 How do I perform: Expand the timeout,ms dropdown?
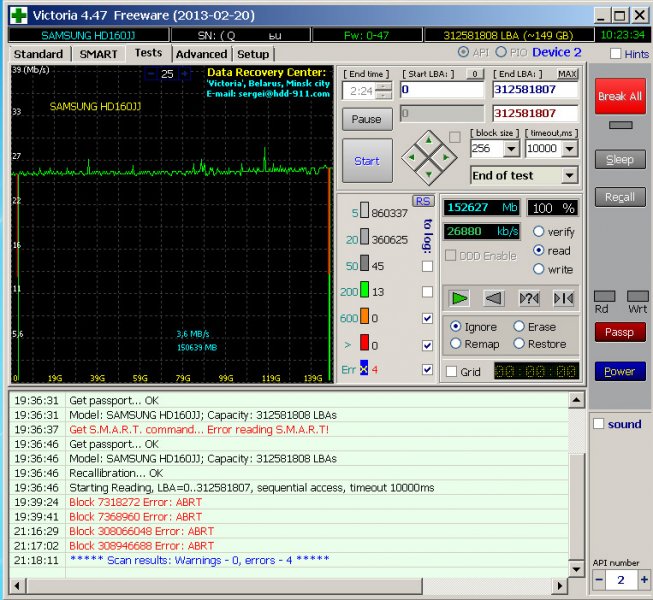click(569, 149)
